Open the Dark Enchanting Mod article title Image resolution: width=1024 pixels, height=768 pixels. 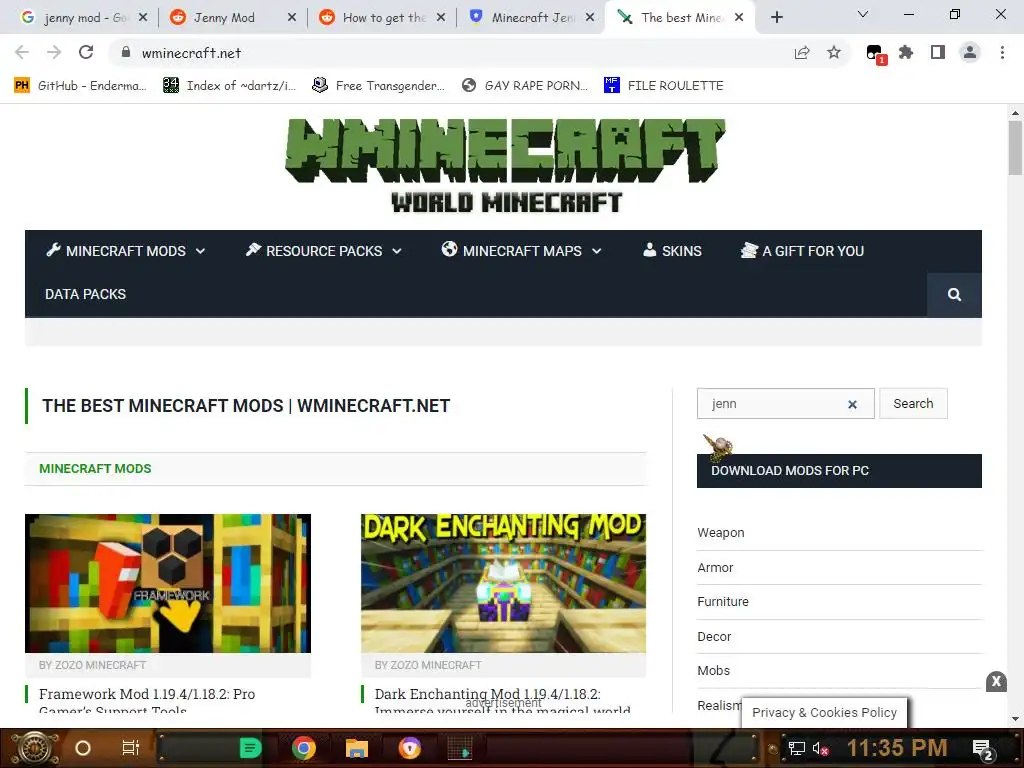(x=502, y=701)
